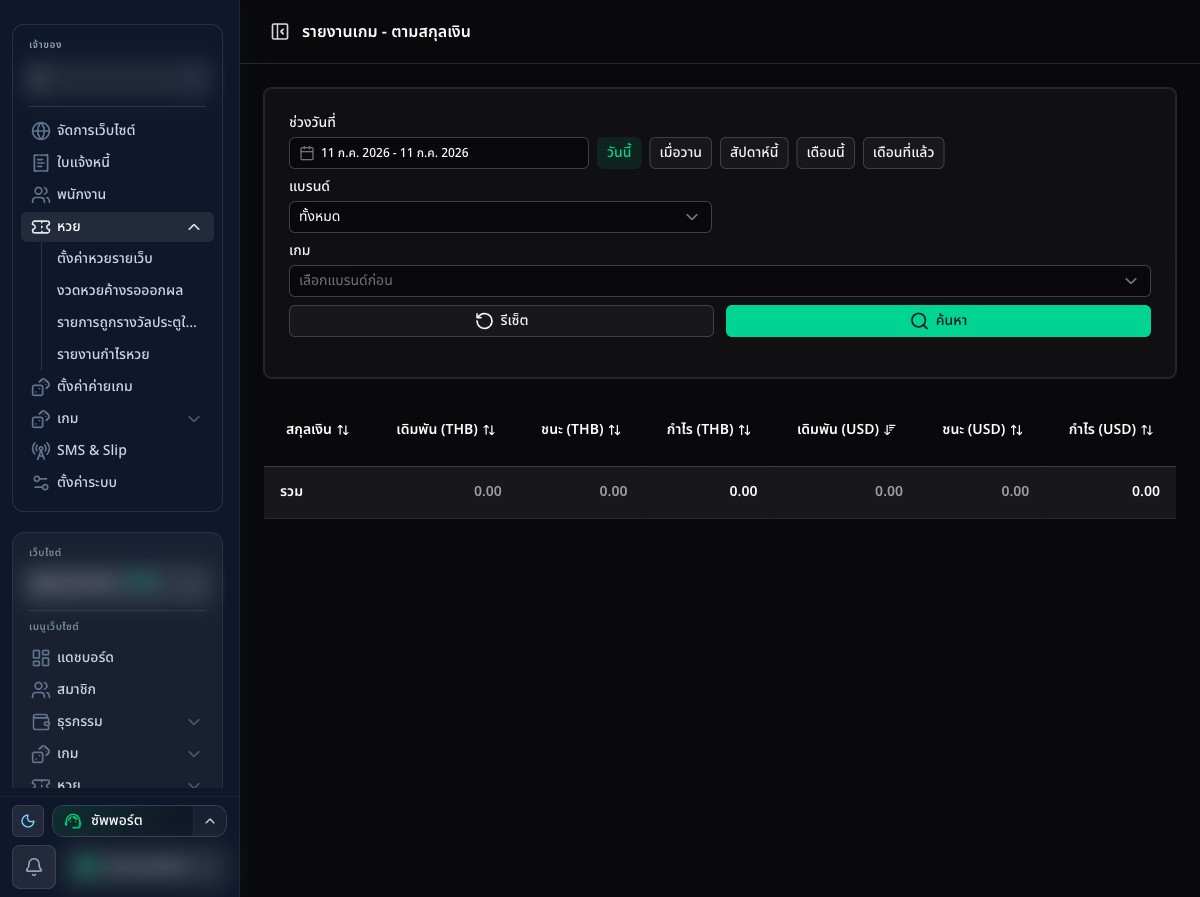Sort the table by สกุลเงิน column
Image resolution: width=1200 pixels, height=897 pixels.
[x=317, y=429]
